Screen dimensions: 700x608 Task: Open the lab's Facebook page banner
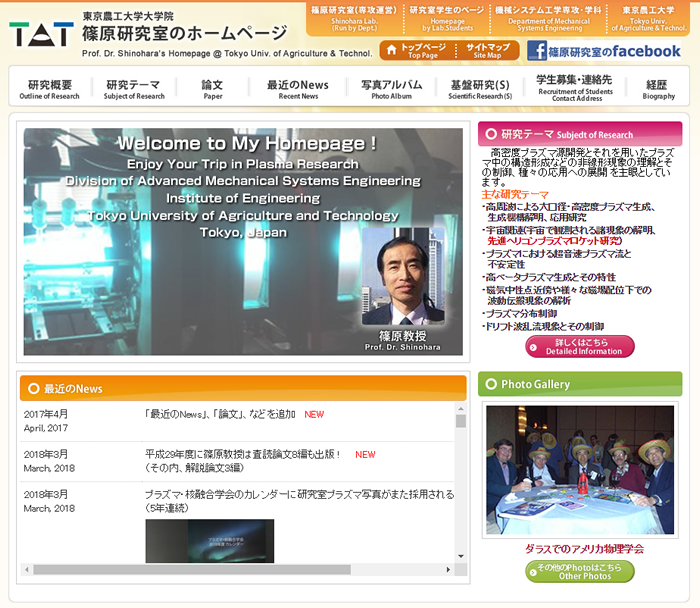pos(604,50)
